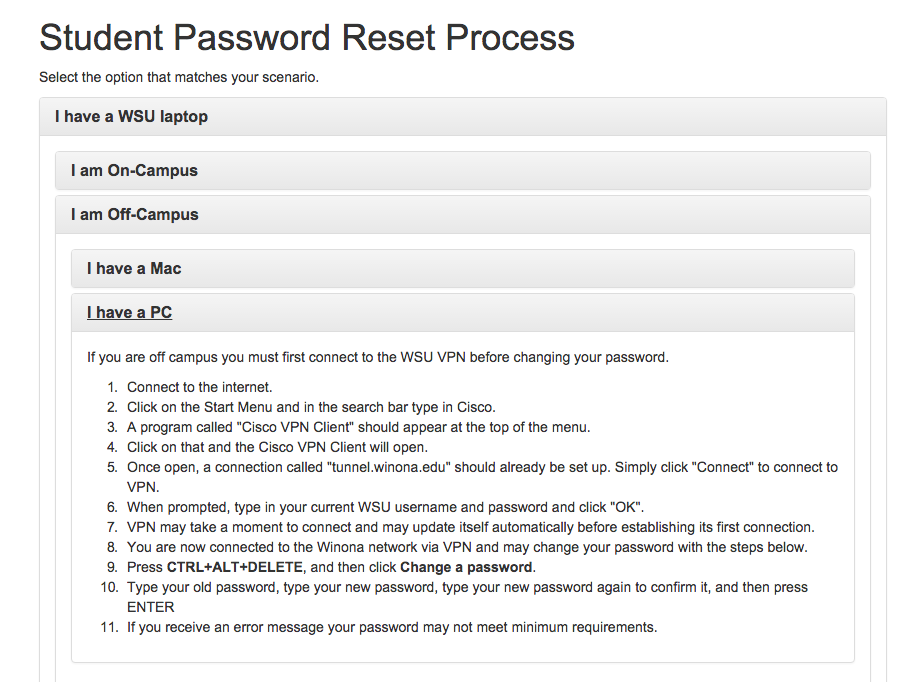Click the "connected to the Winona network" step

(466, 547)
